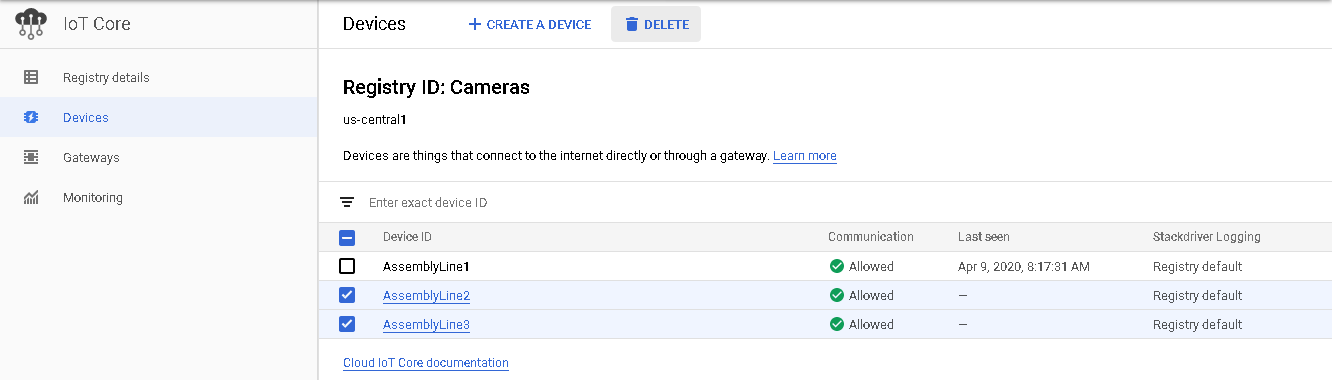Screen dimensions: 1332x380
Task: Click the Delete button
Action: pos(656,24)
